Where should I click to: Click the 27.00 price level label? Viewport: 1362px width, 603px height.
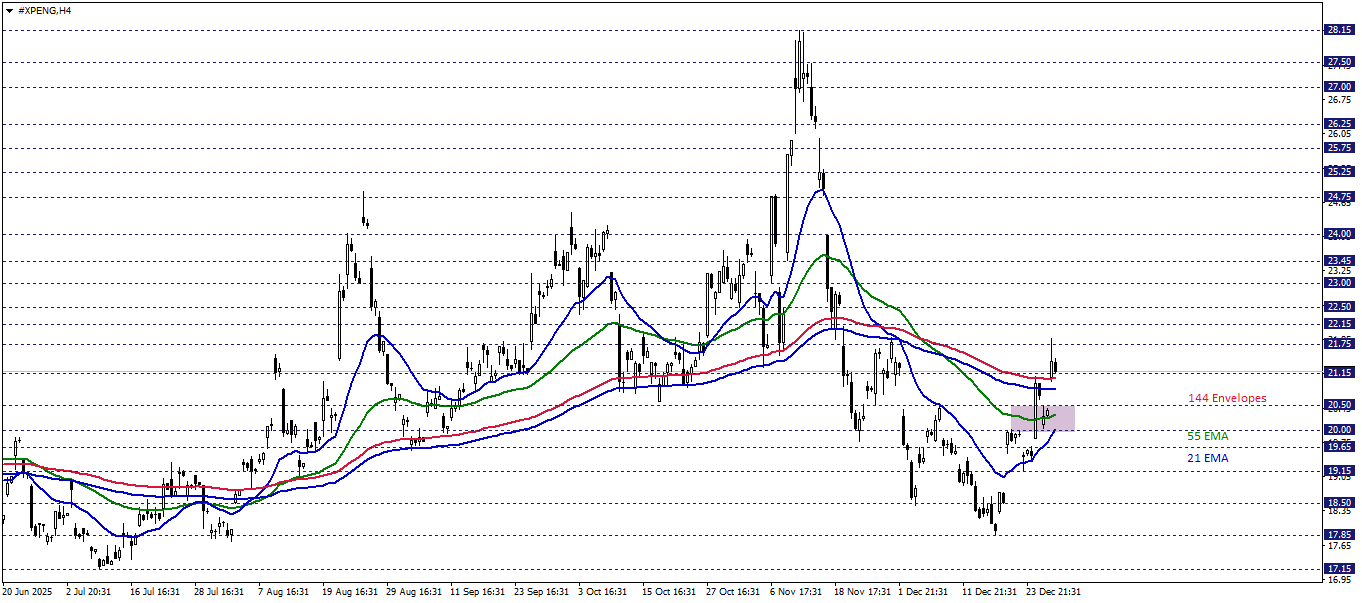1338,87
